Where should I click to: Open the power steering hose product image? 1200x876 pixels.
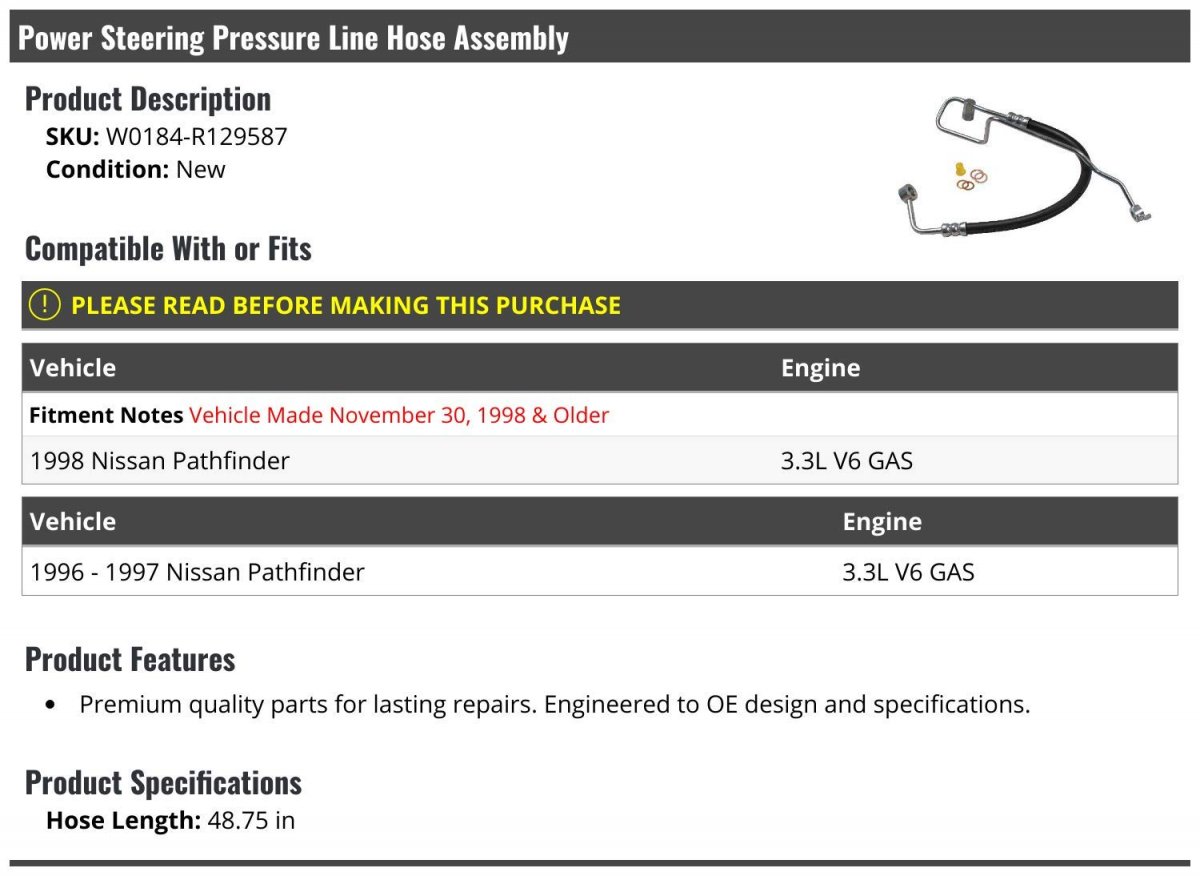pyautogui.click(x=1019, y=166)
